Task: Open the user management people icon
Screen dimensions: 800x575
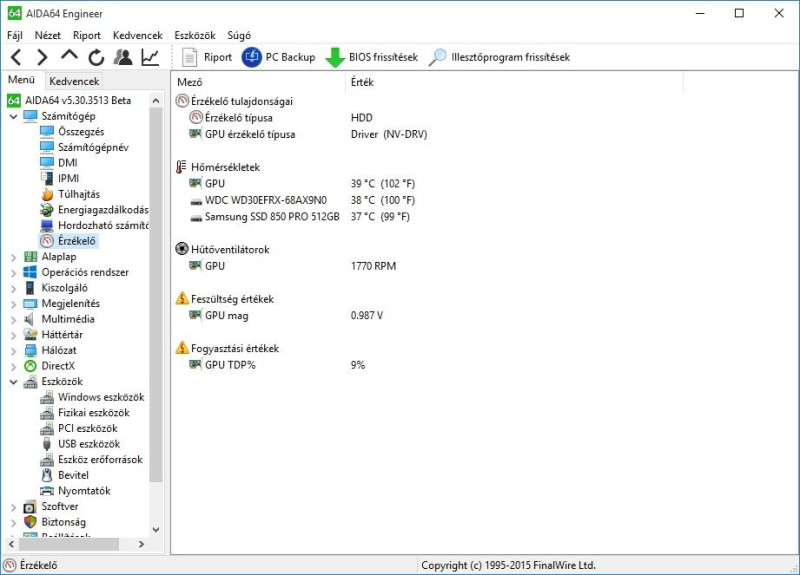Action: pos(123,57)
